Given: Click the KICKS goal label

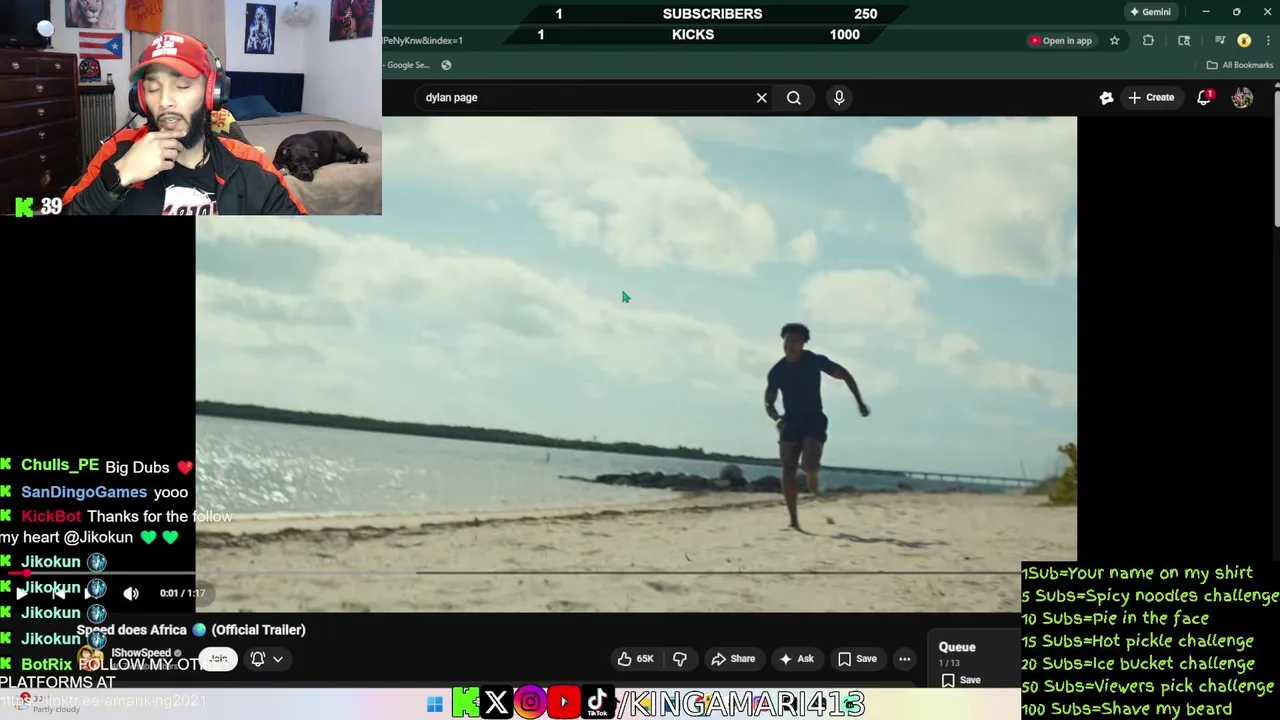Looking at the screenshot, I should pos(693,35).
